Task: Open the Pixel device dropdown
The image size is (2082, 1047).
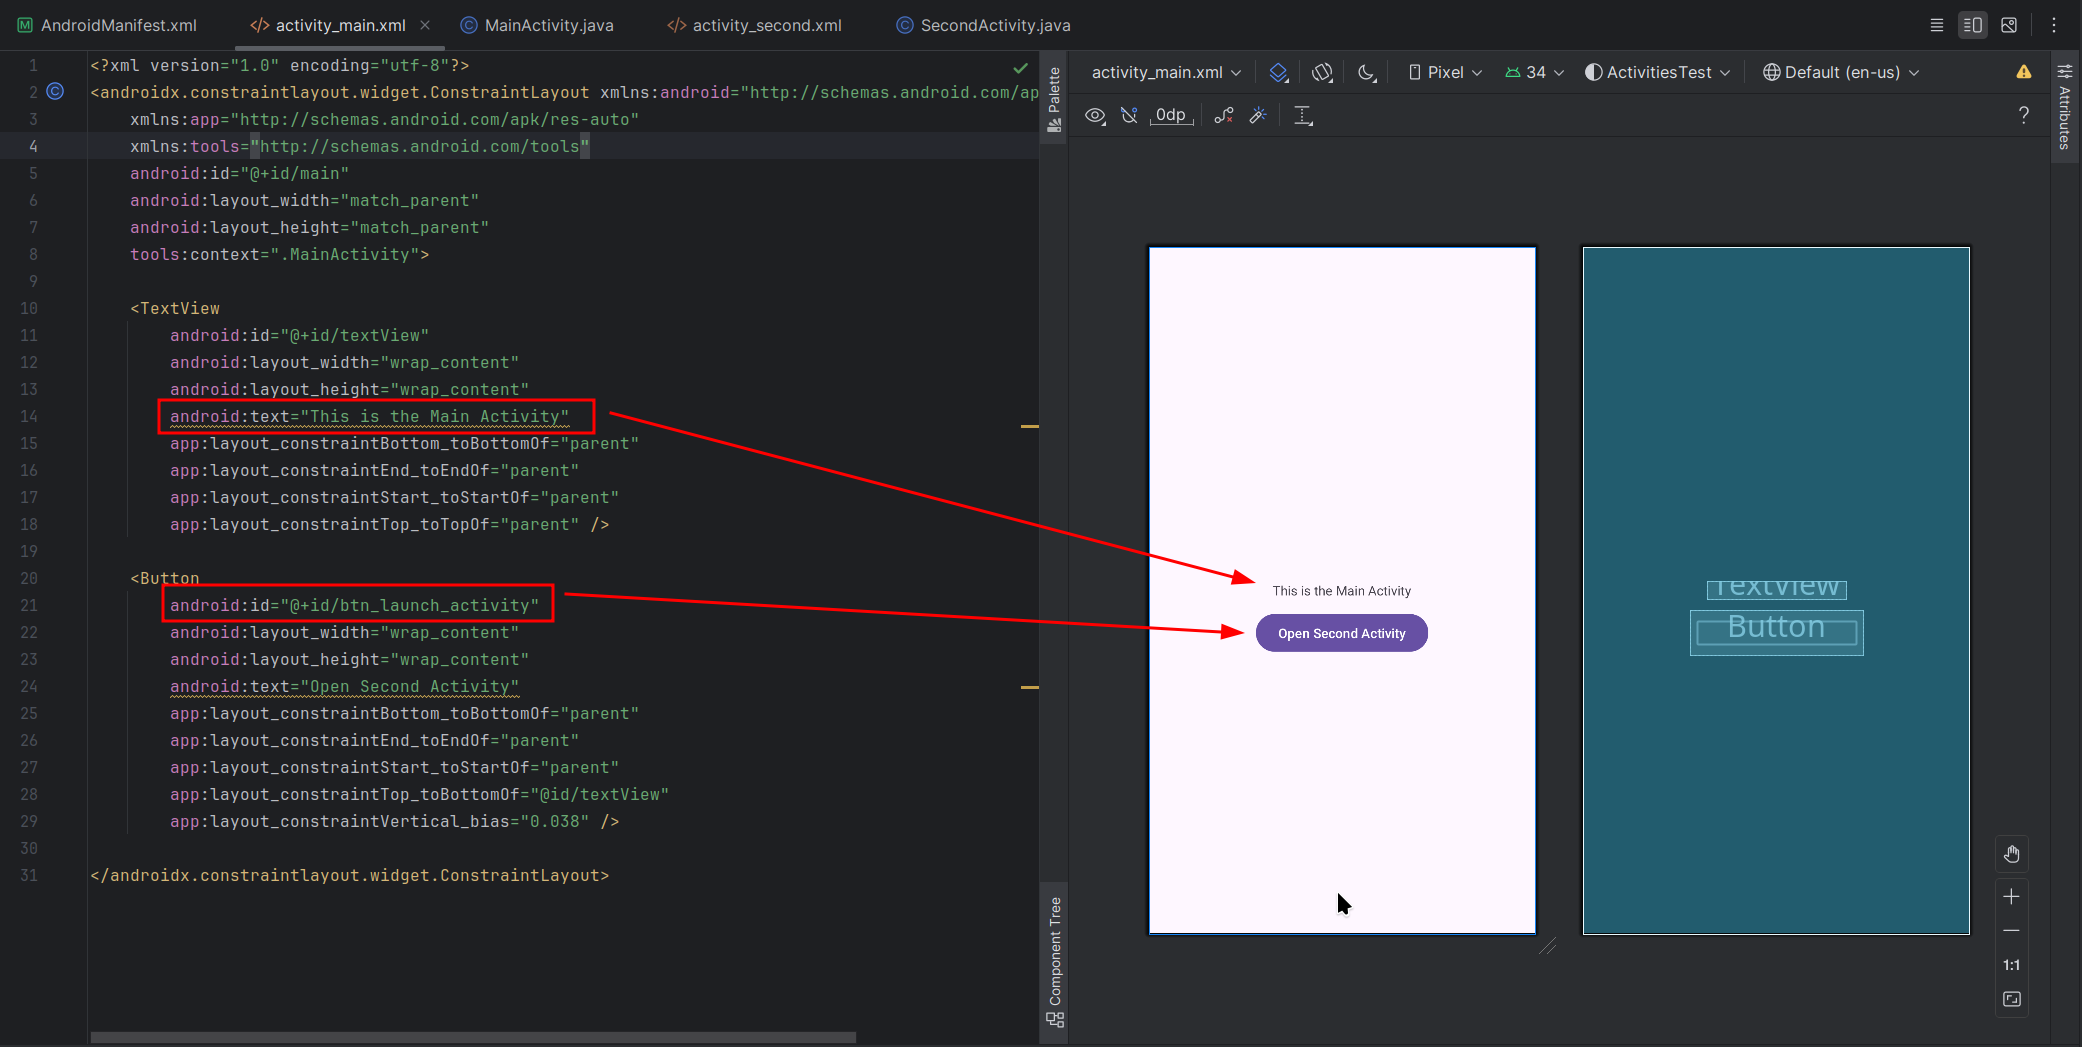Action: click(x=1445, y=72)
